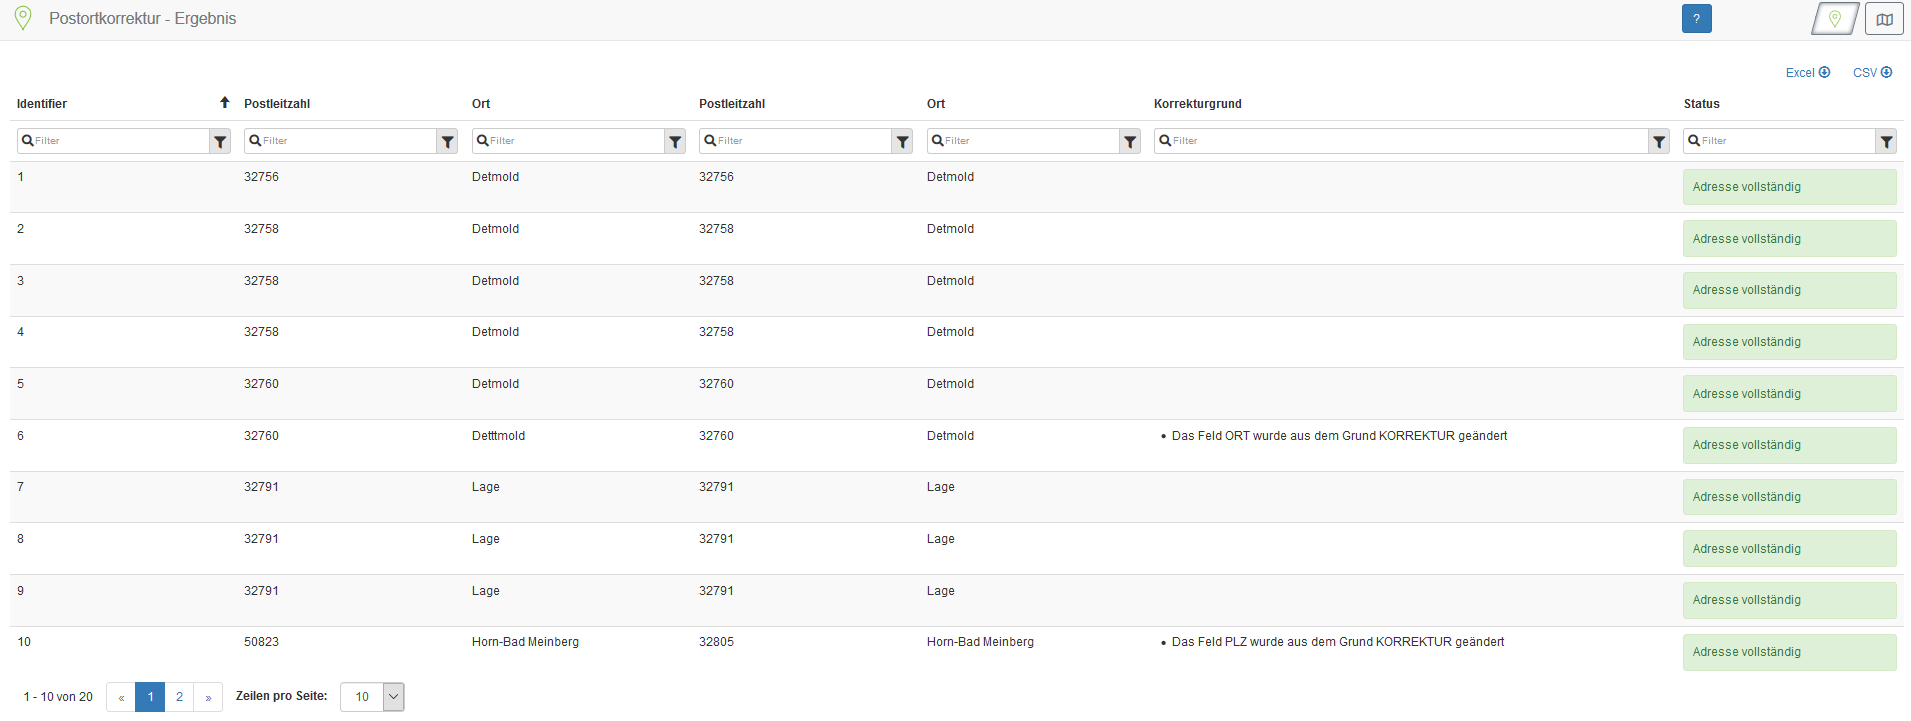The width and height of the screenshot is (1911, 721).
Task: Focus the Korrekturgrund filter text field
Action: point(1400,141)
